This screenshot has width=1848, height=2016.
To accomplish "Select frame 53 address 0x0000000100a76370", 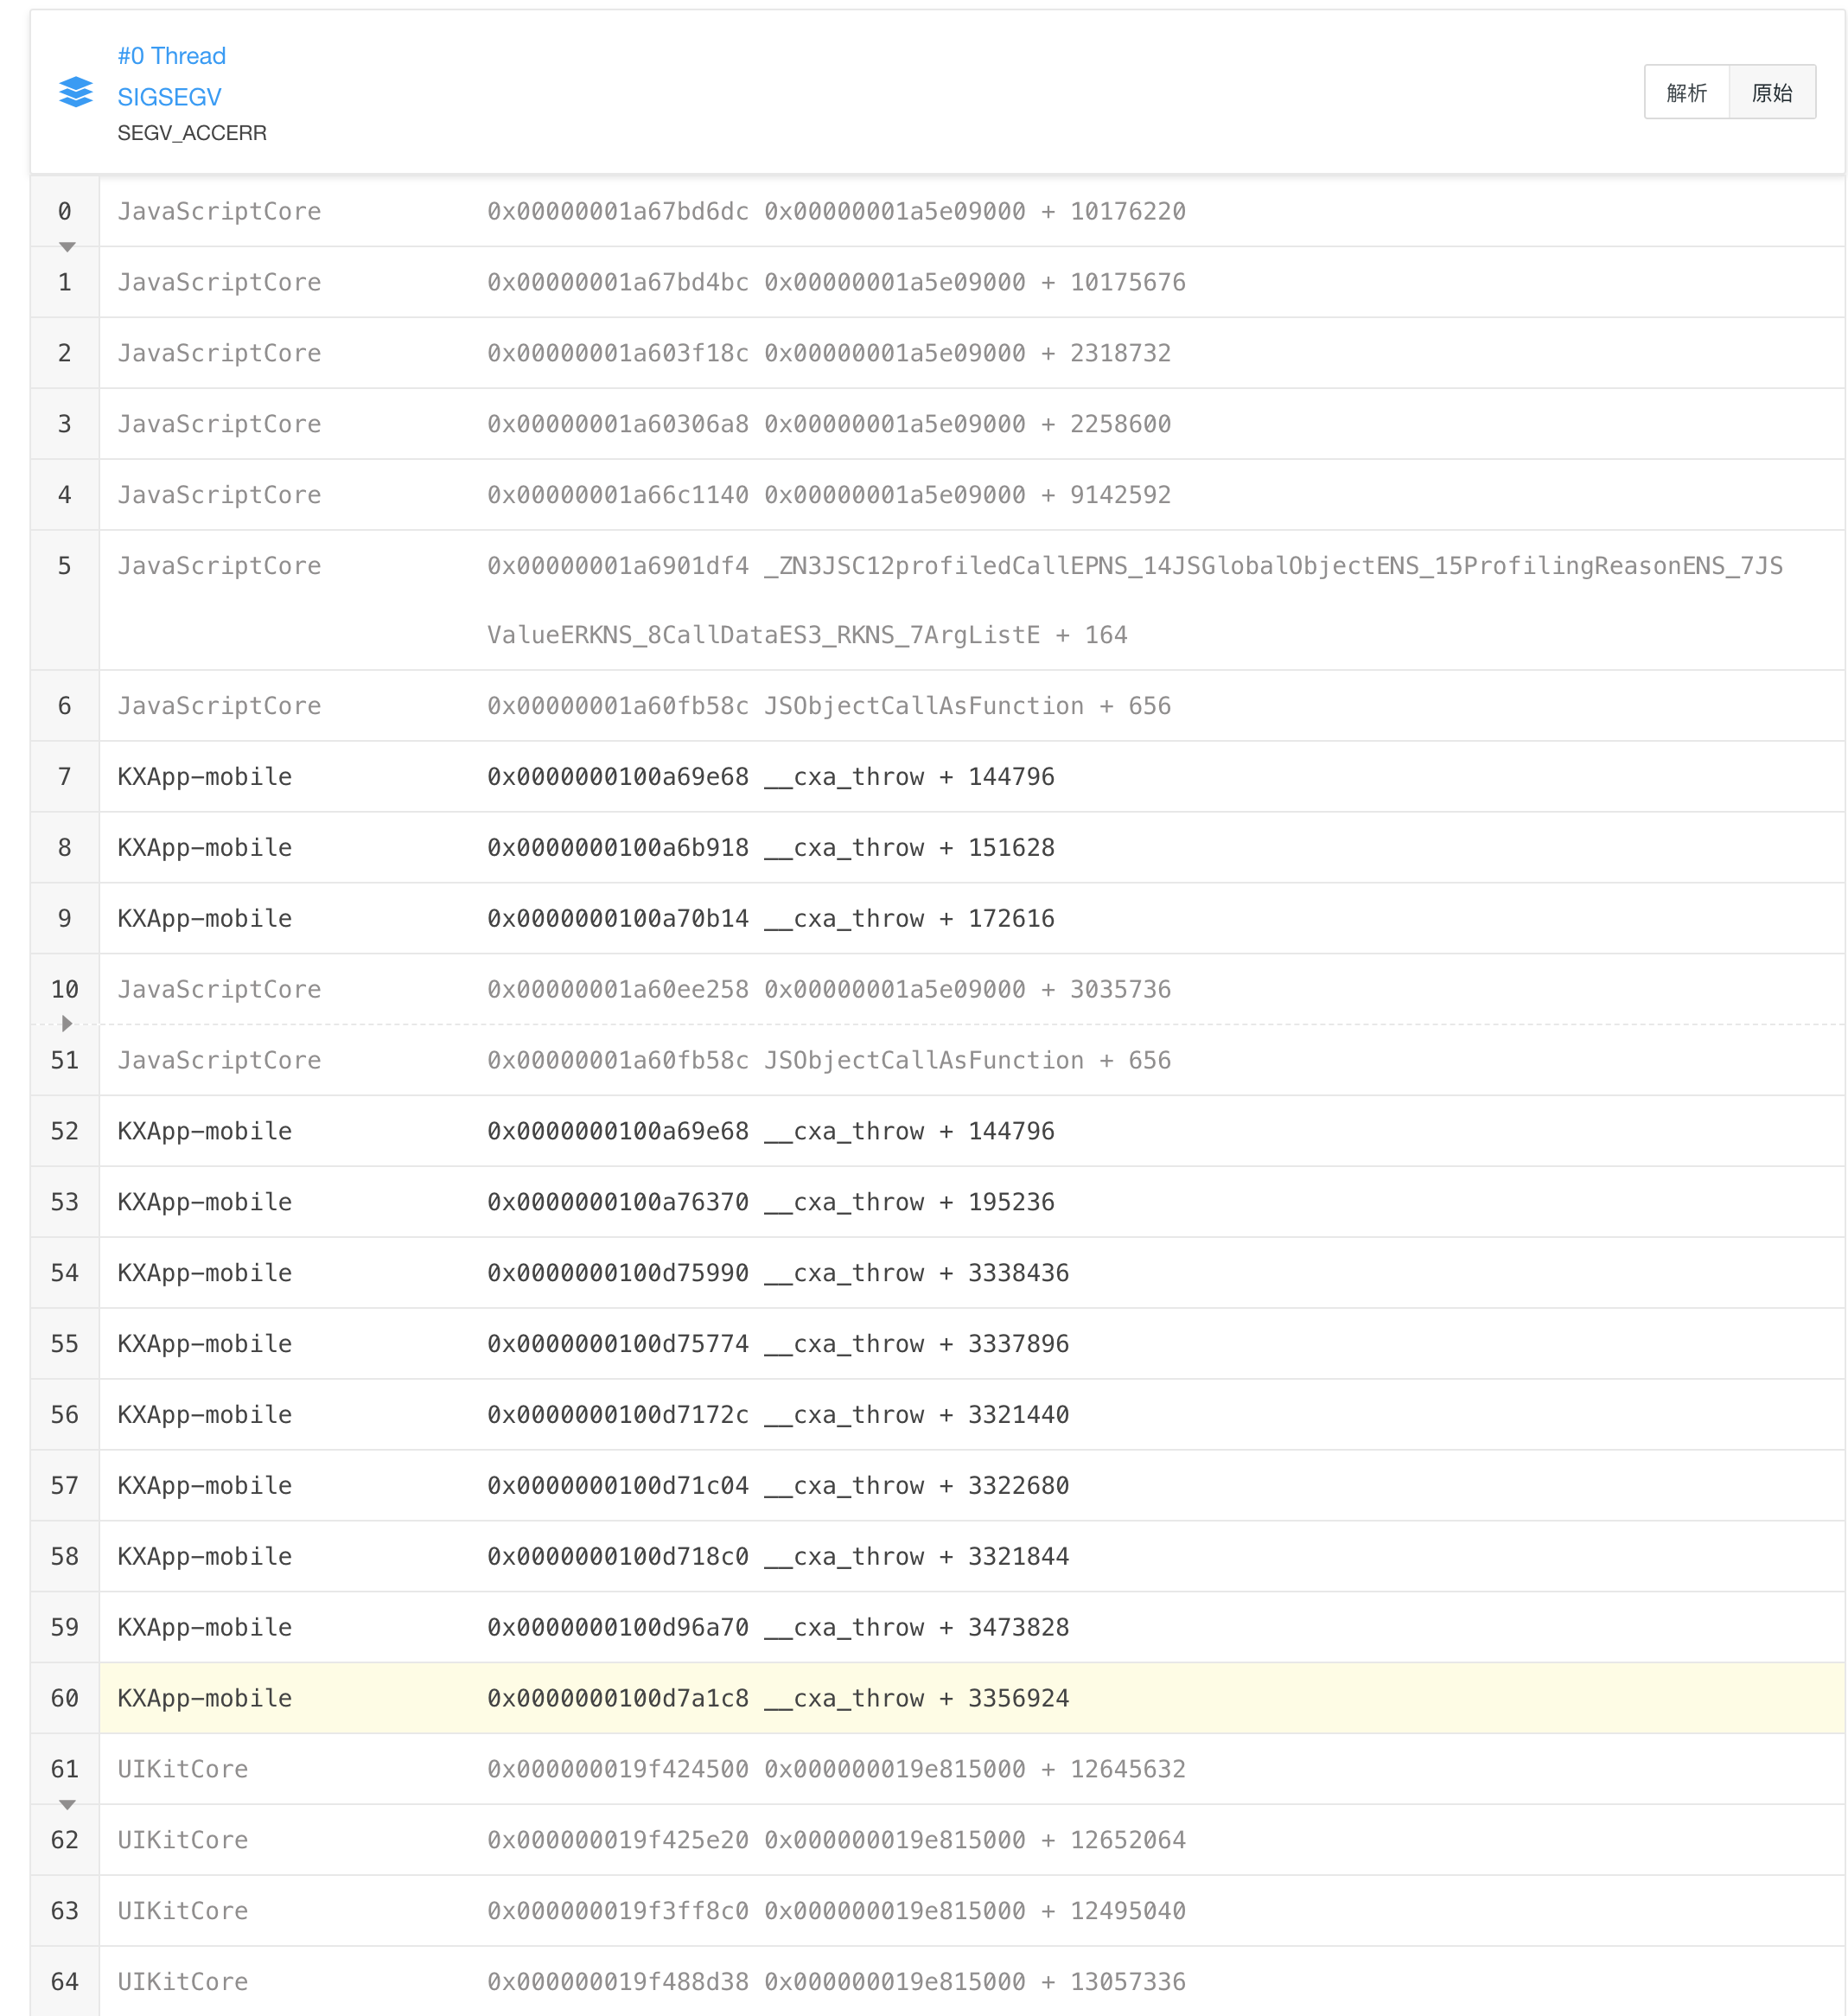I will point(617,1202).
